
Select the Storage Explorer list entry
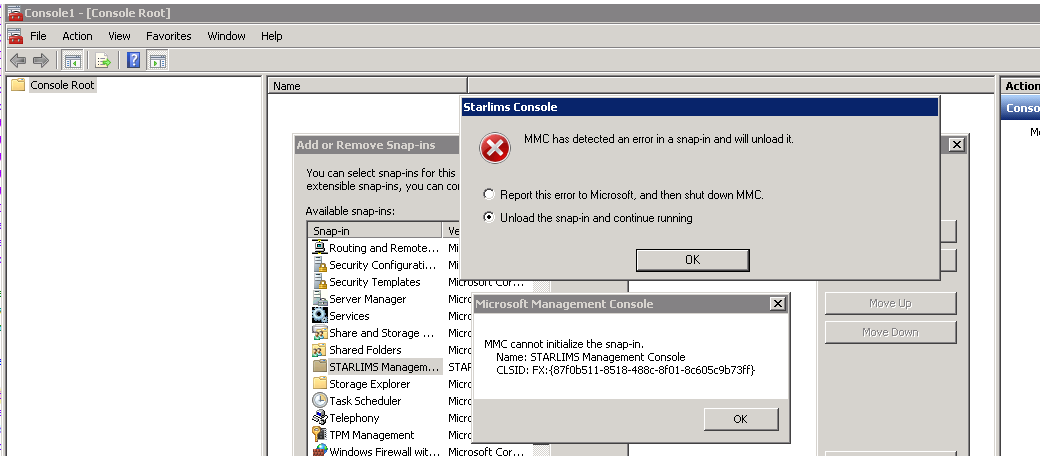coord(370,383)
